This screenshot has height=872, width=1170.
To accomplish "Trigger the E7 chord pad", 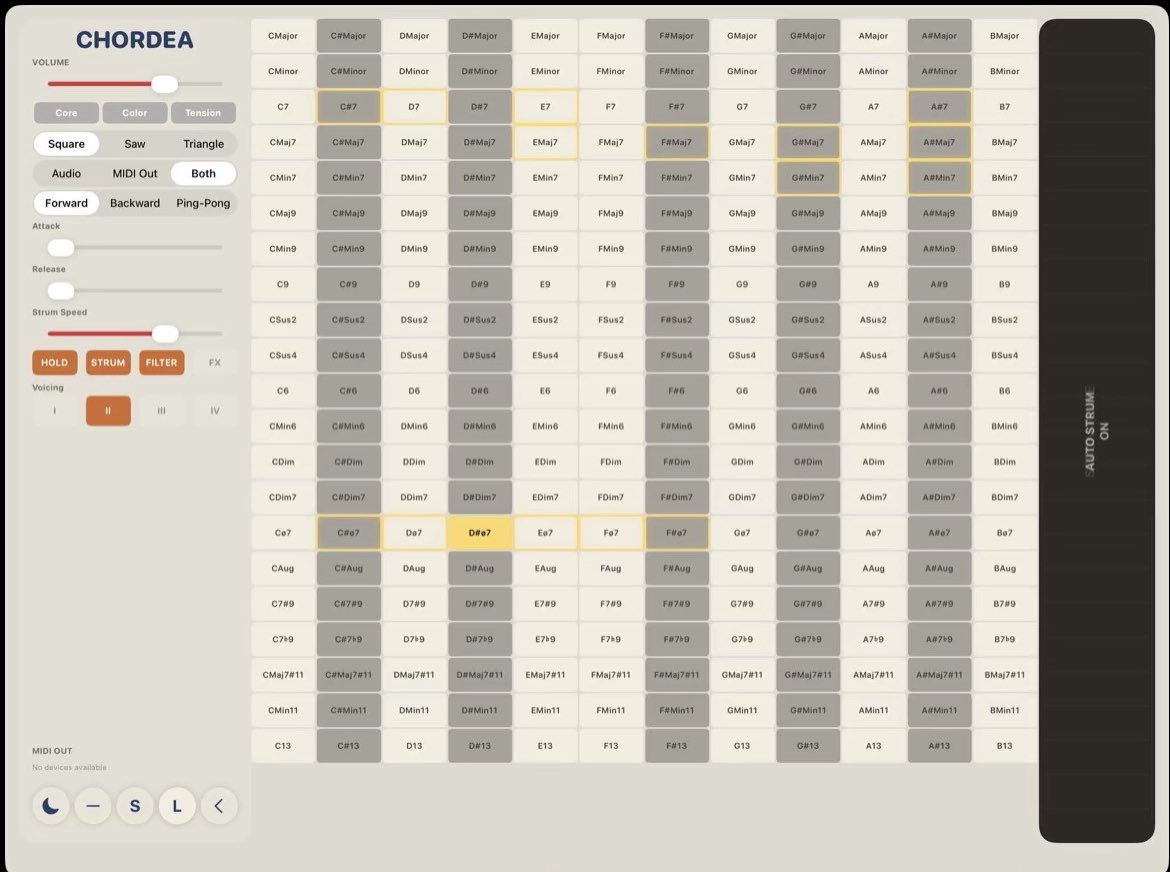I will click(x=545, y=107).
